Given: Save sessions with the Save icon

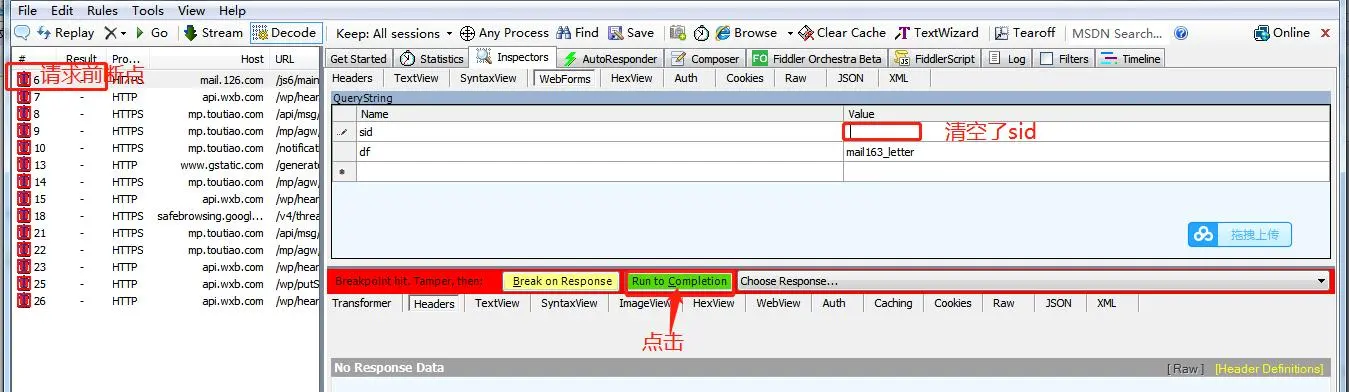Looking at the screenshot, I should tap(631, 33).
